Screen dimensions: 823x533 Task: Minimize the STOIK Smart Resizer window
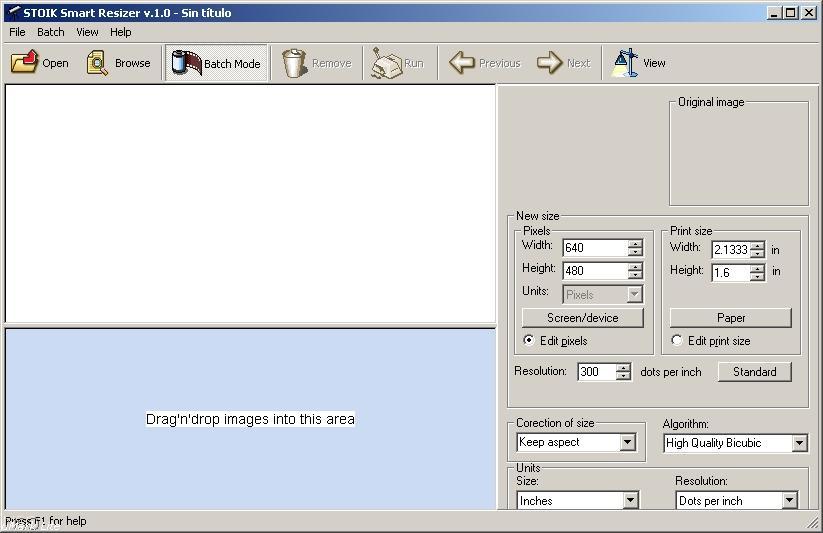point(774,13)
